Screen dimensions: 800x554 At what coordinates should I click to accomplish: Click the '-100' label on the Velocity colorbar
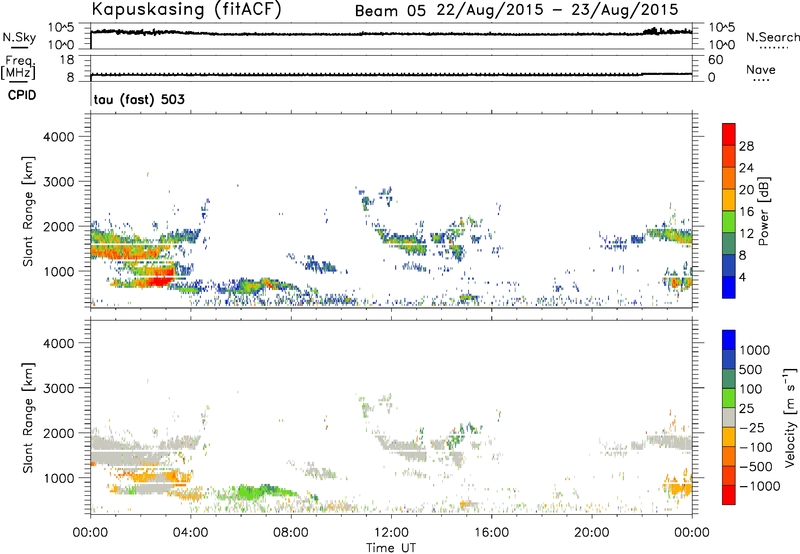(756, 447)
